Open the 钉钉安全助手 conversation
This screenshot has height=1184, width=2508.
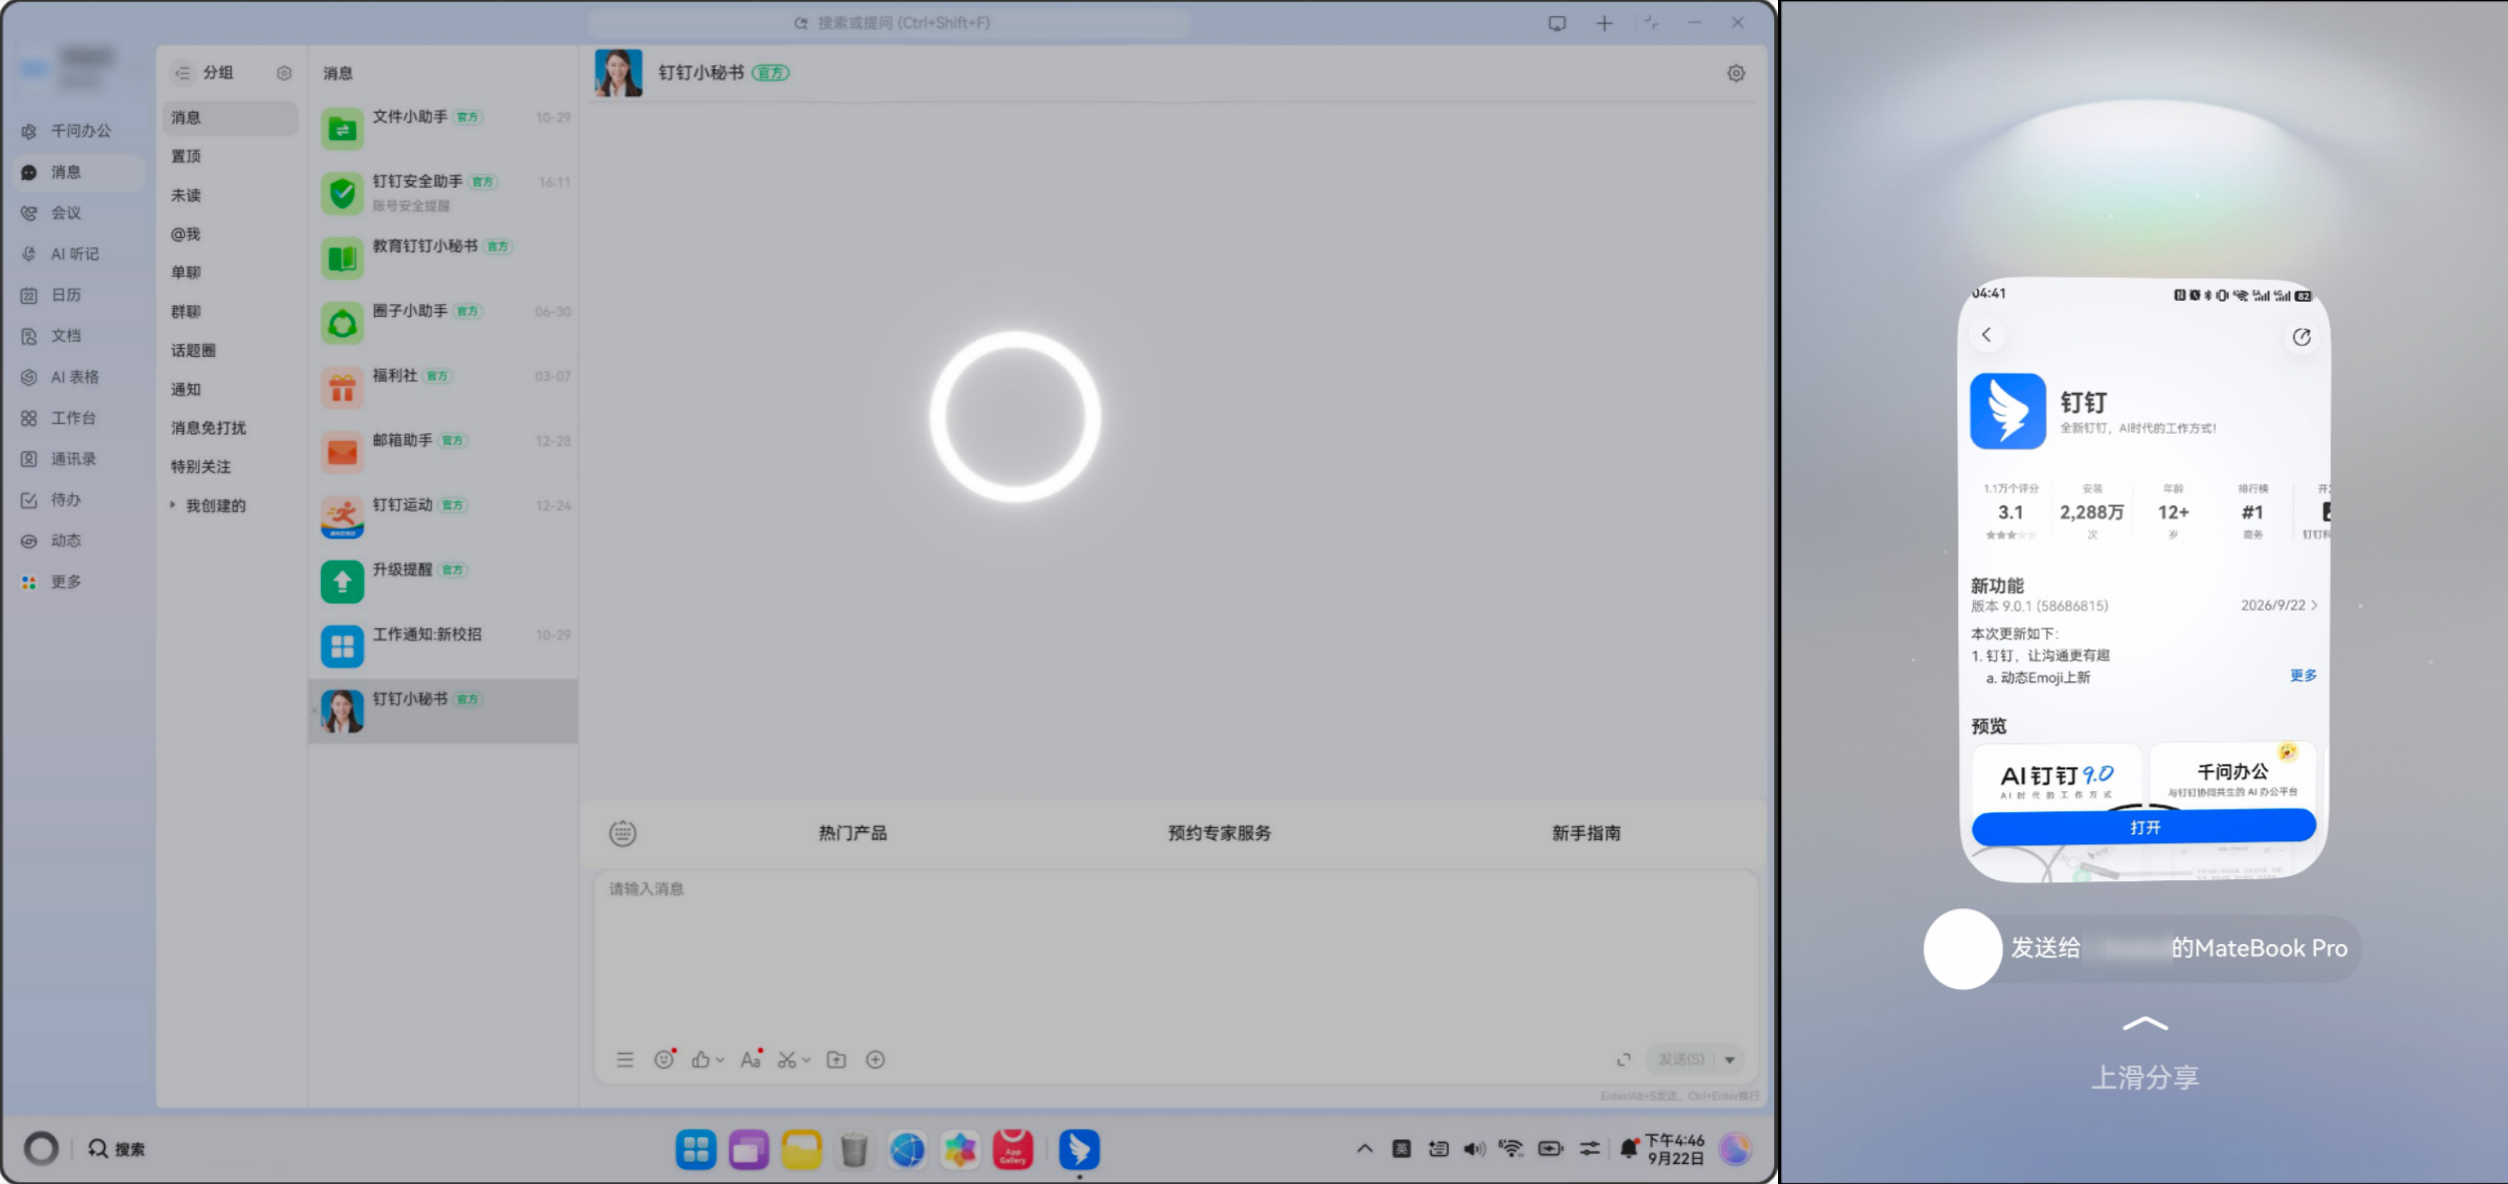[x=443, y=194]
